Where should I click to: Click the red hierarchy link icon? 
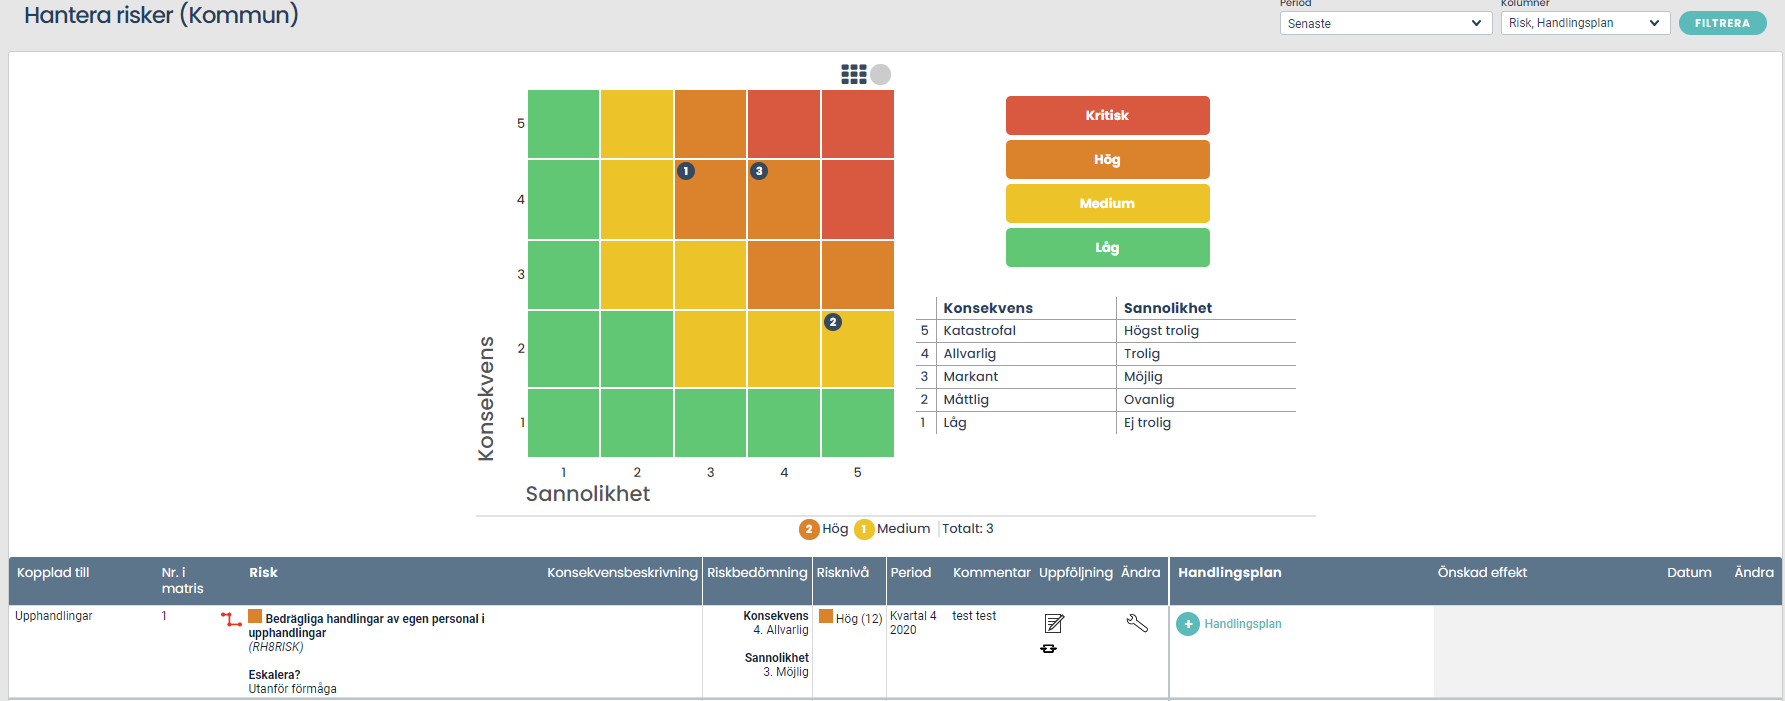pyautogui.click(x=231, y=620)
